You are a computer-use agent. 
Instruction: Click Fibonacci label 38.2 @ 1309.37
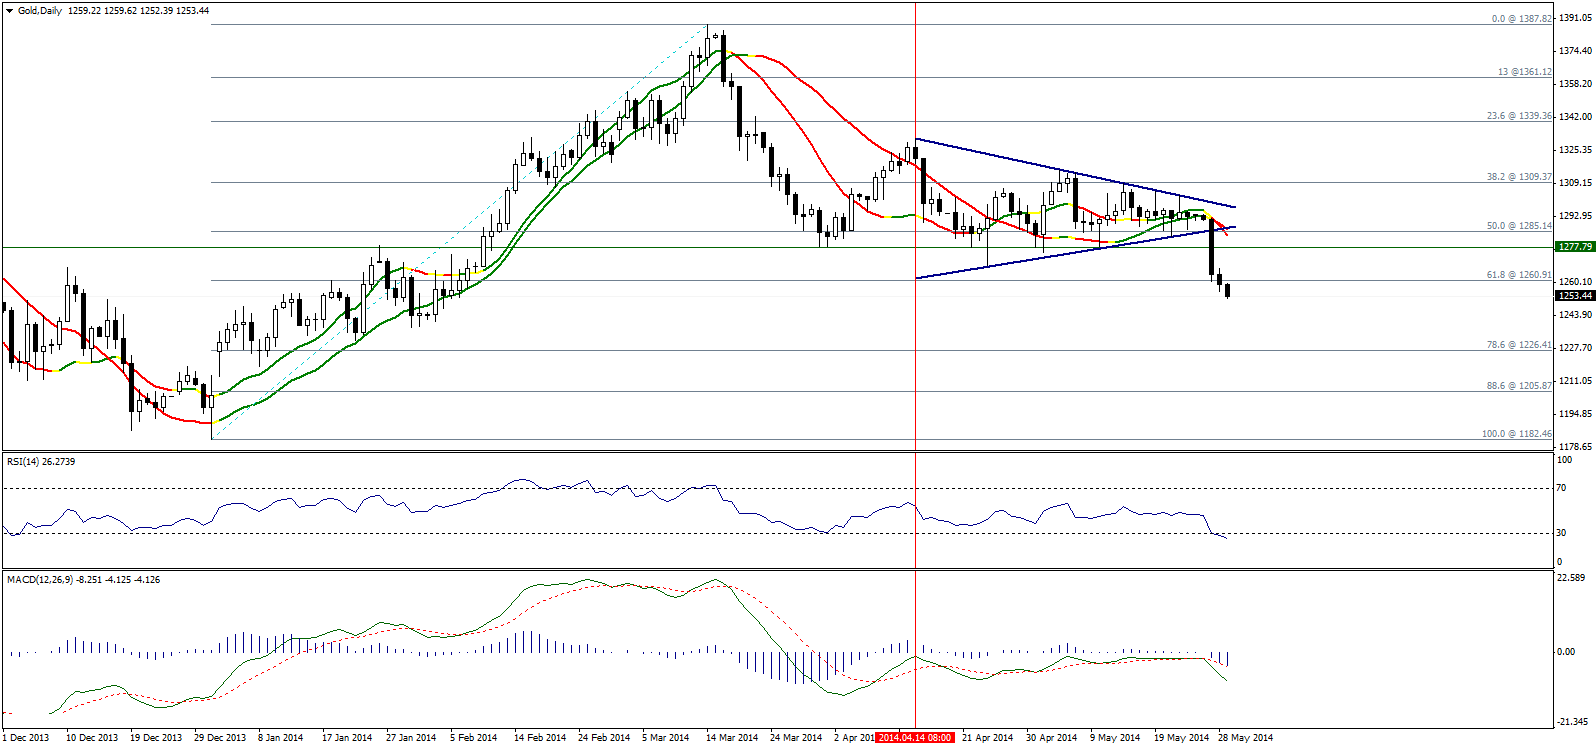(x=1519, y=177)
